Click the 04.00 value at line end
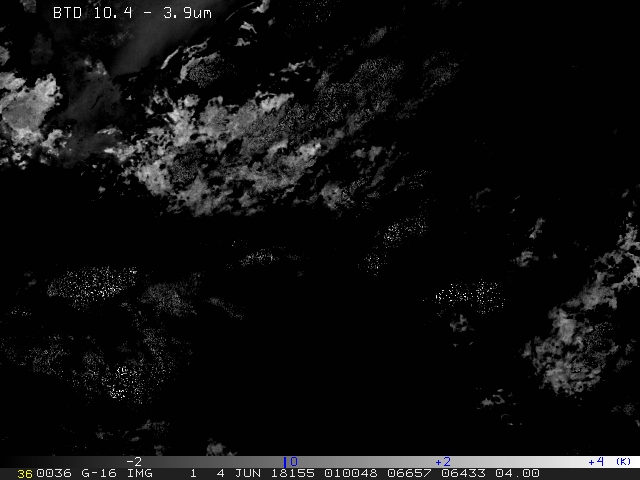 519,473
